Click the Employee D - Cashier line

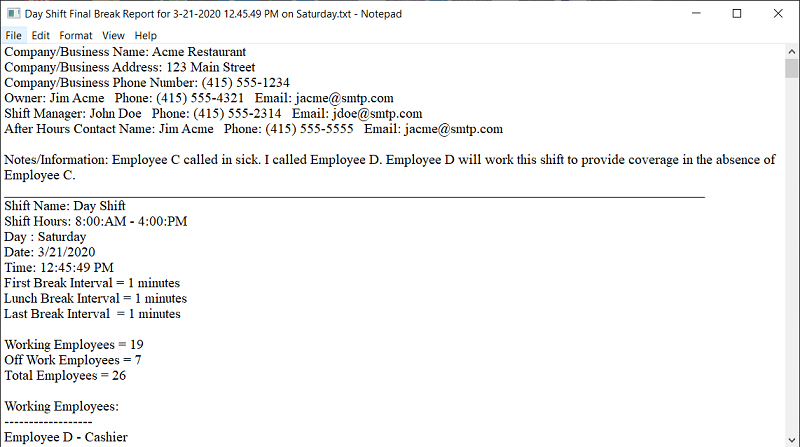(66, 437)
